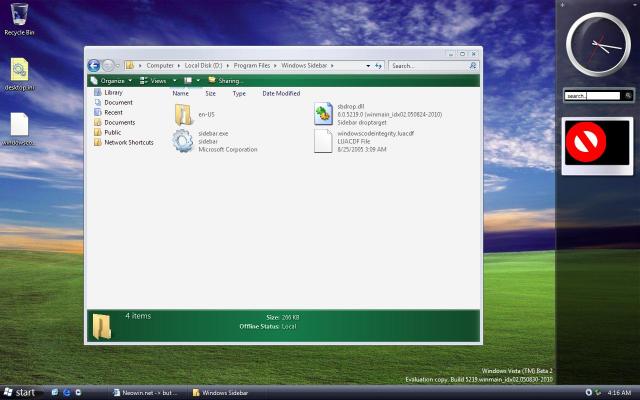The image size is (640, 400).
Task: Click the sidebar search magnifier icon
Action: (627, 96)
